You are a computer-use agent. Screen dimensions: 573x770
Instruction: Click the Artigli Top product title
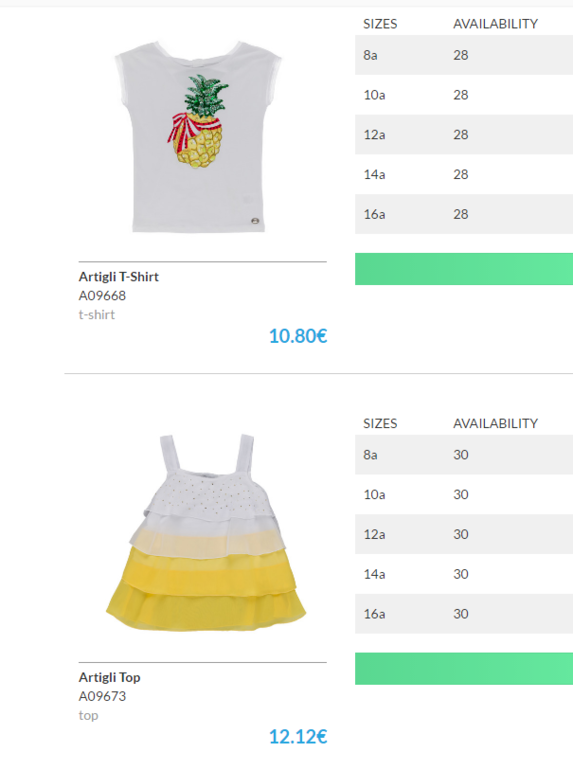(x=109, y=677)
